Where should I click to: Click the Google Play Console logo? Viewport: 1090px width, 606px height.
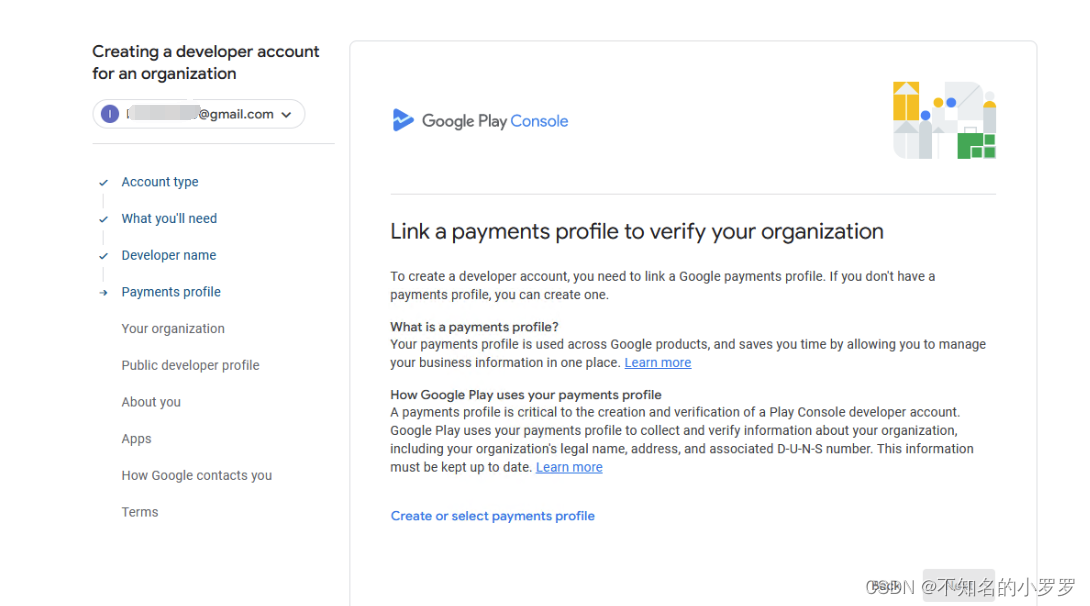[x=480, y=121]
